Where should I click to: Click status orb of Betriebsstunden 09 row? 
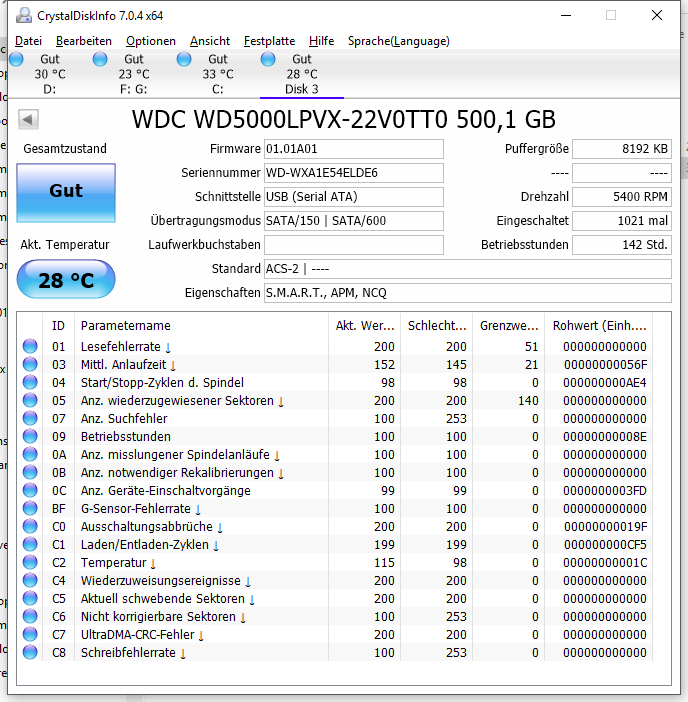tap(30, 436)
